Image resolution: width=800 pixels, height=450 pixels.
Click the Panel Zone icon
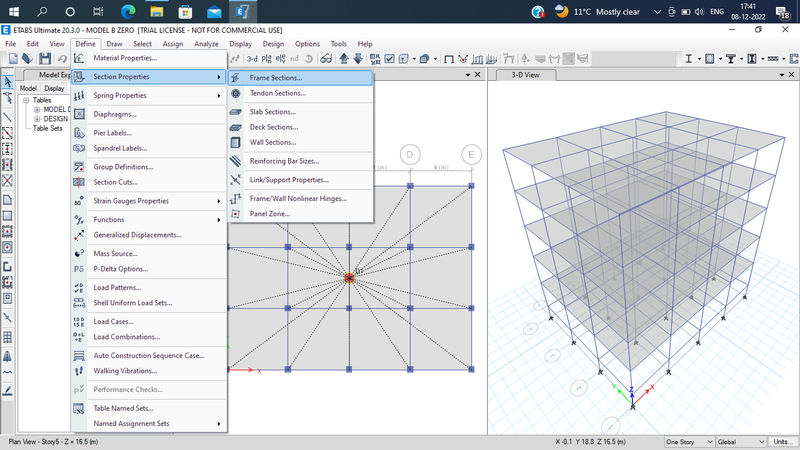pos(235,214)
